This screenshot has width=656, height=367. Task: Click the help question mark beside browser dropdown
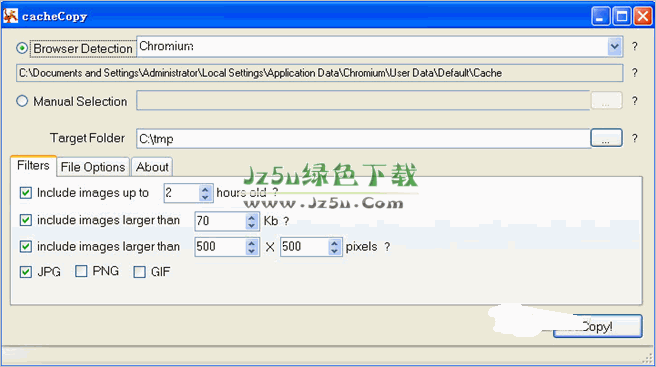pos(635,46)
